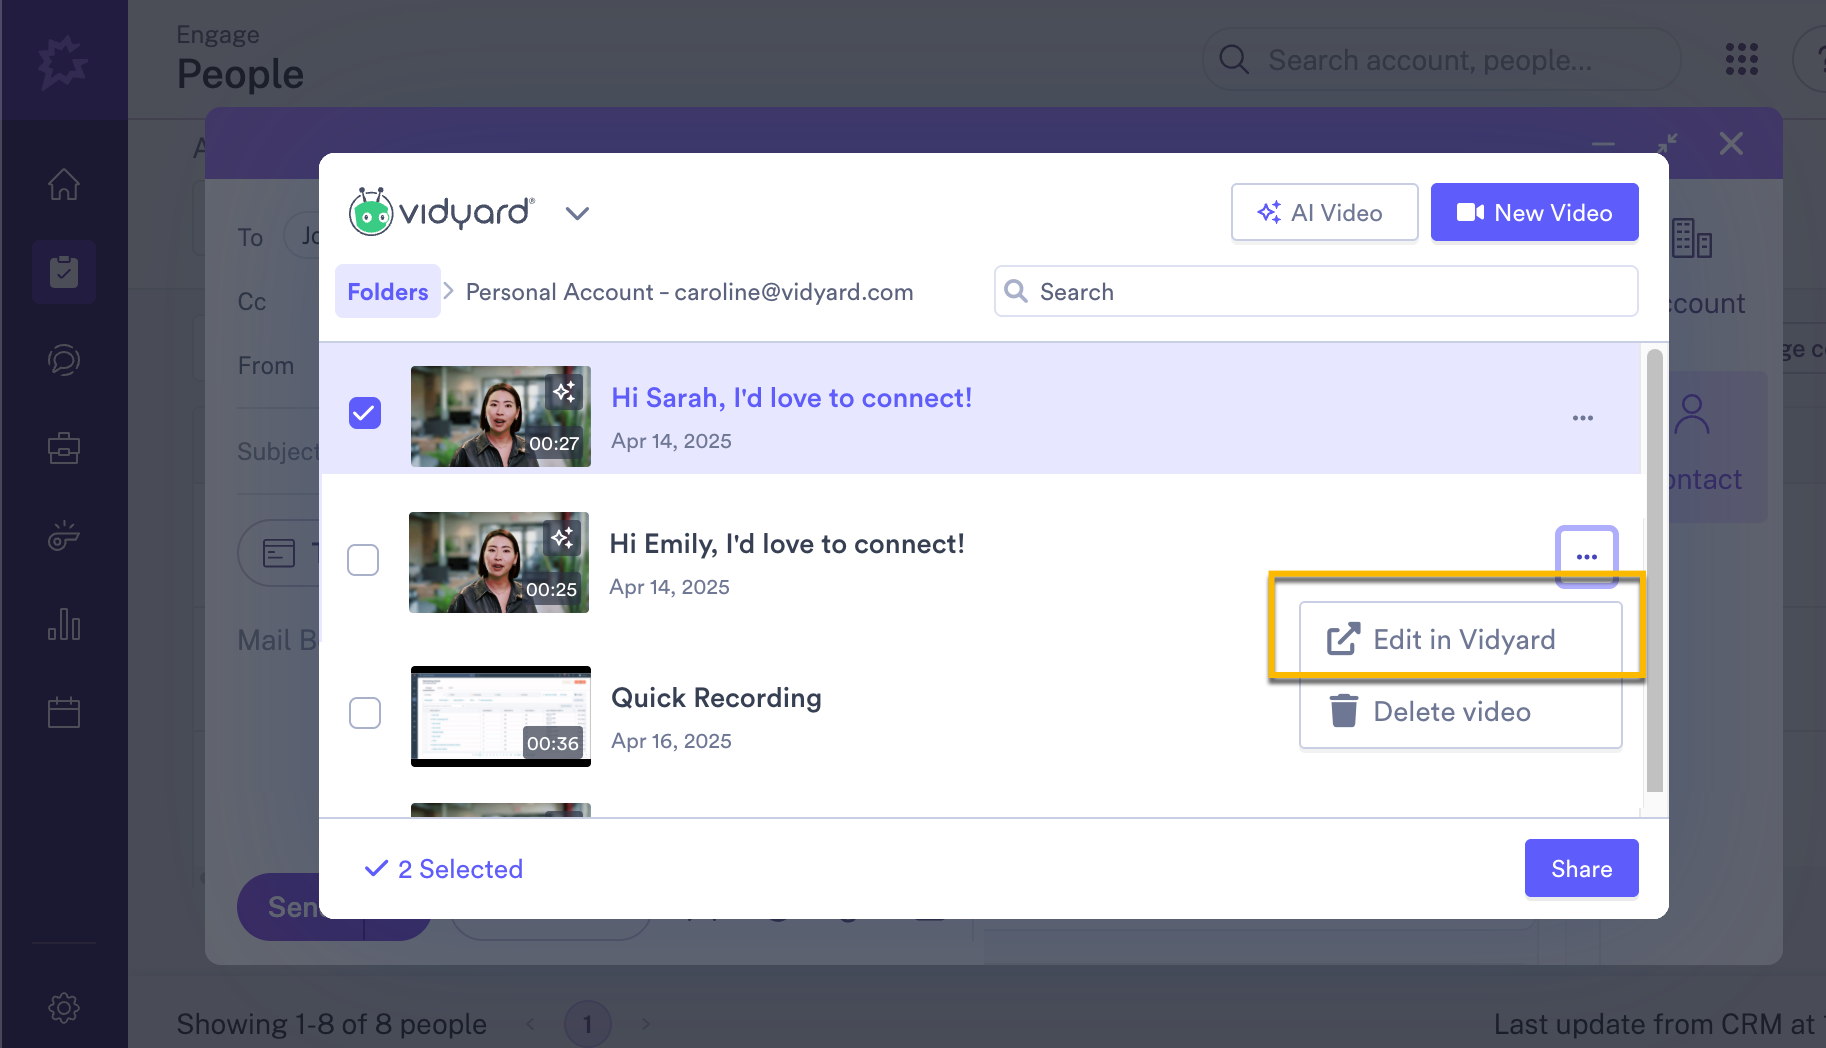
Task: Click the AI Video button
Action: [1324, 212]
